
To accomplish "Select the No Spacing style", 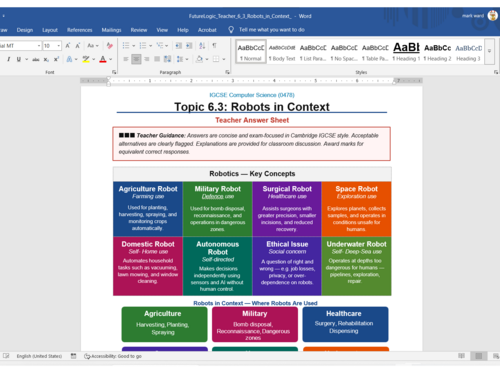I will [344, 51].
